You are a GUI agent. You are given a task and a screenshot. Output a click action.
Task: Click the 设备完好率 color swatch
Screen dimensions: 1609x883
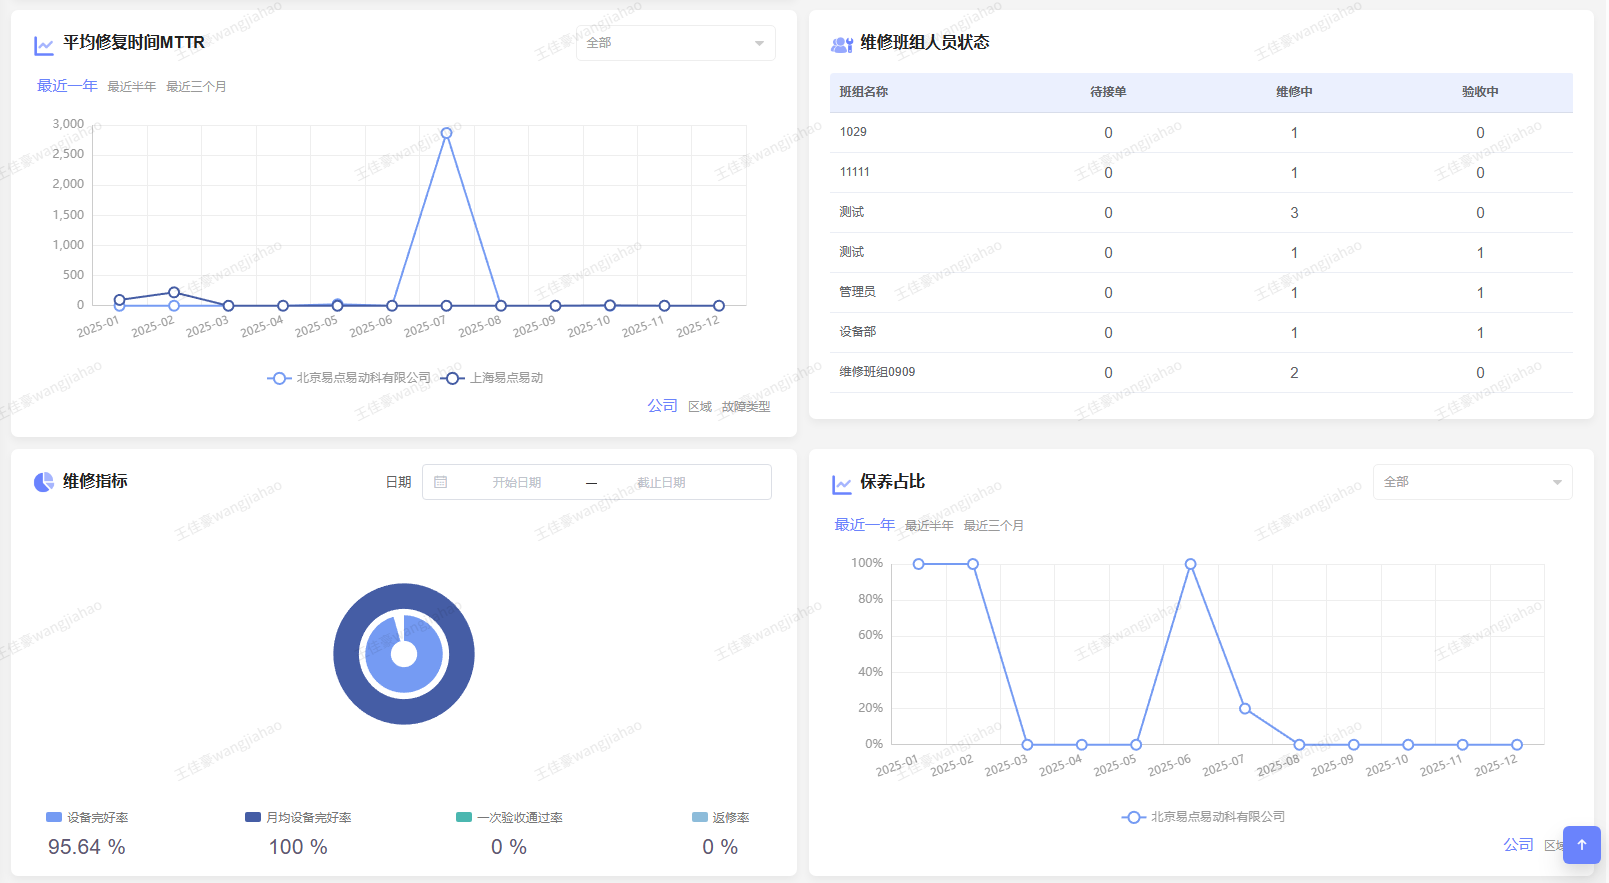[x=54, y=817]
